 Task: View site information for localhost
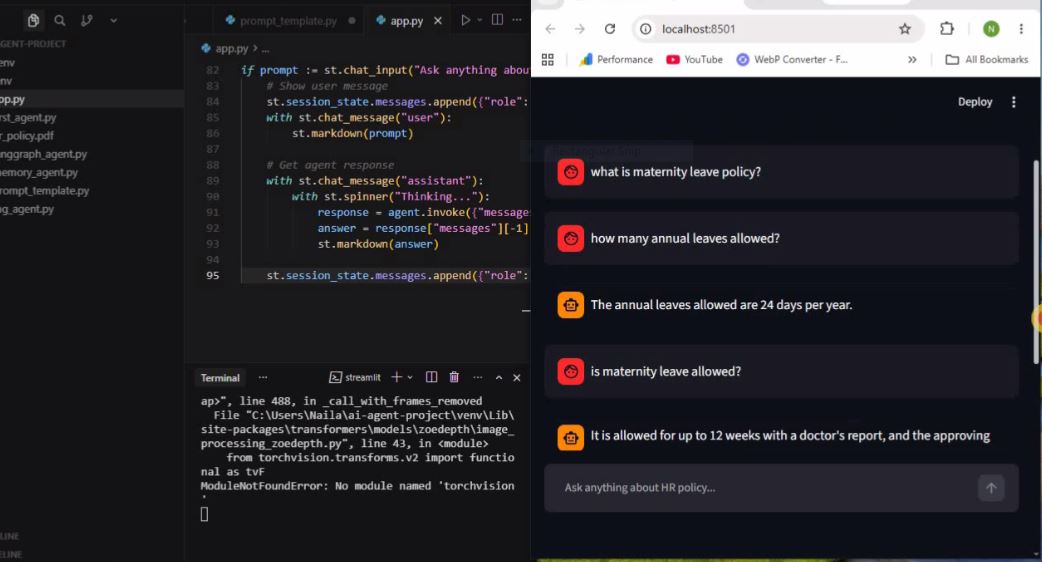pos(645,29)
